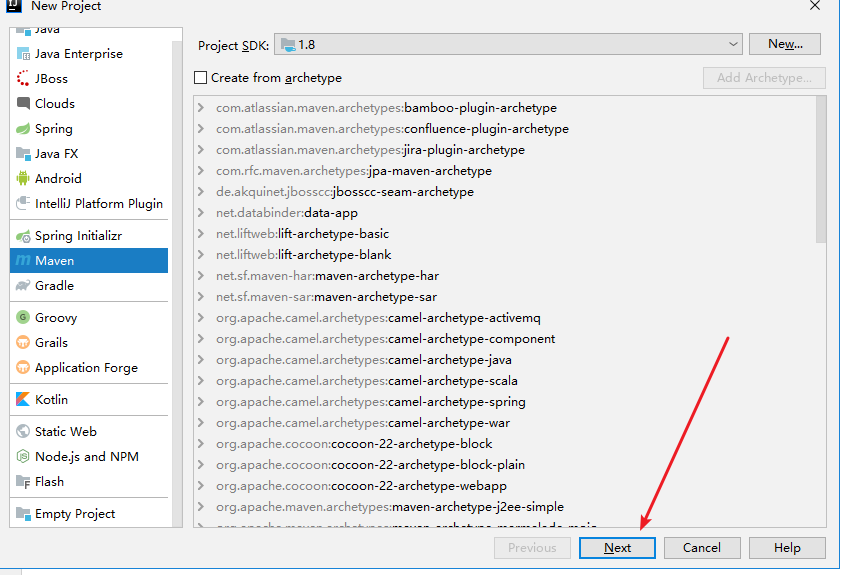
Task: Expand bamboo-plugin-archetype entry
Action: tap(201, 107)
